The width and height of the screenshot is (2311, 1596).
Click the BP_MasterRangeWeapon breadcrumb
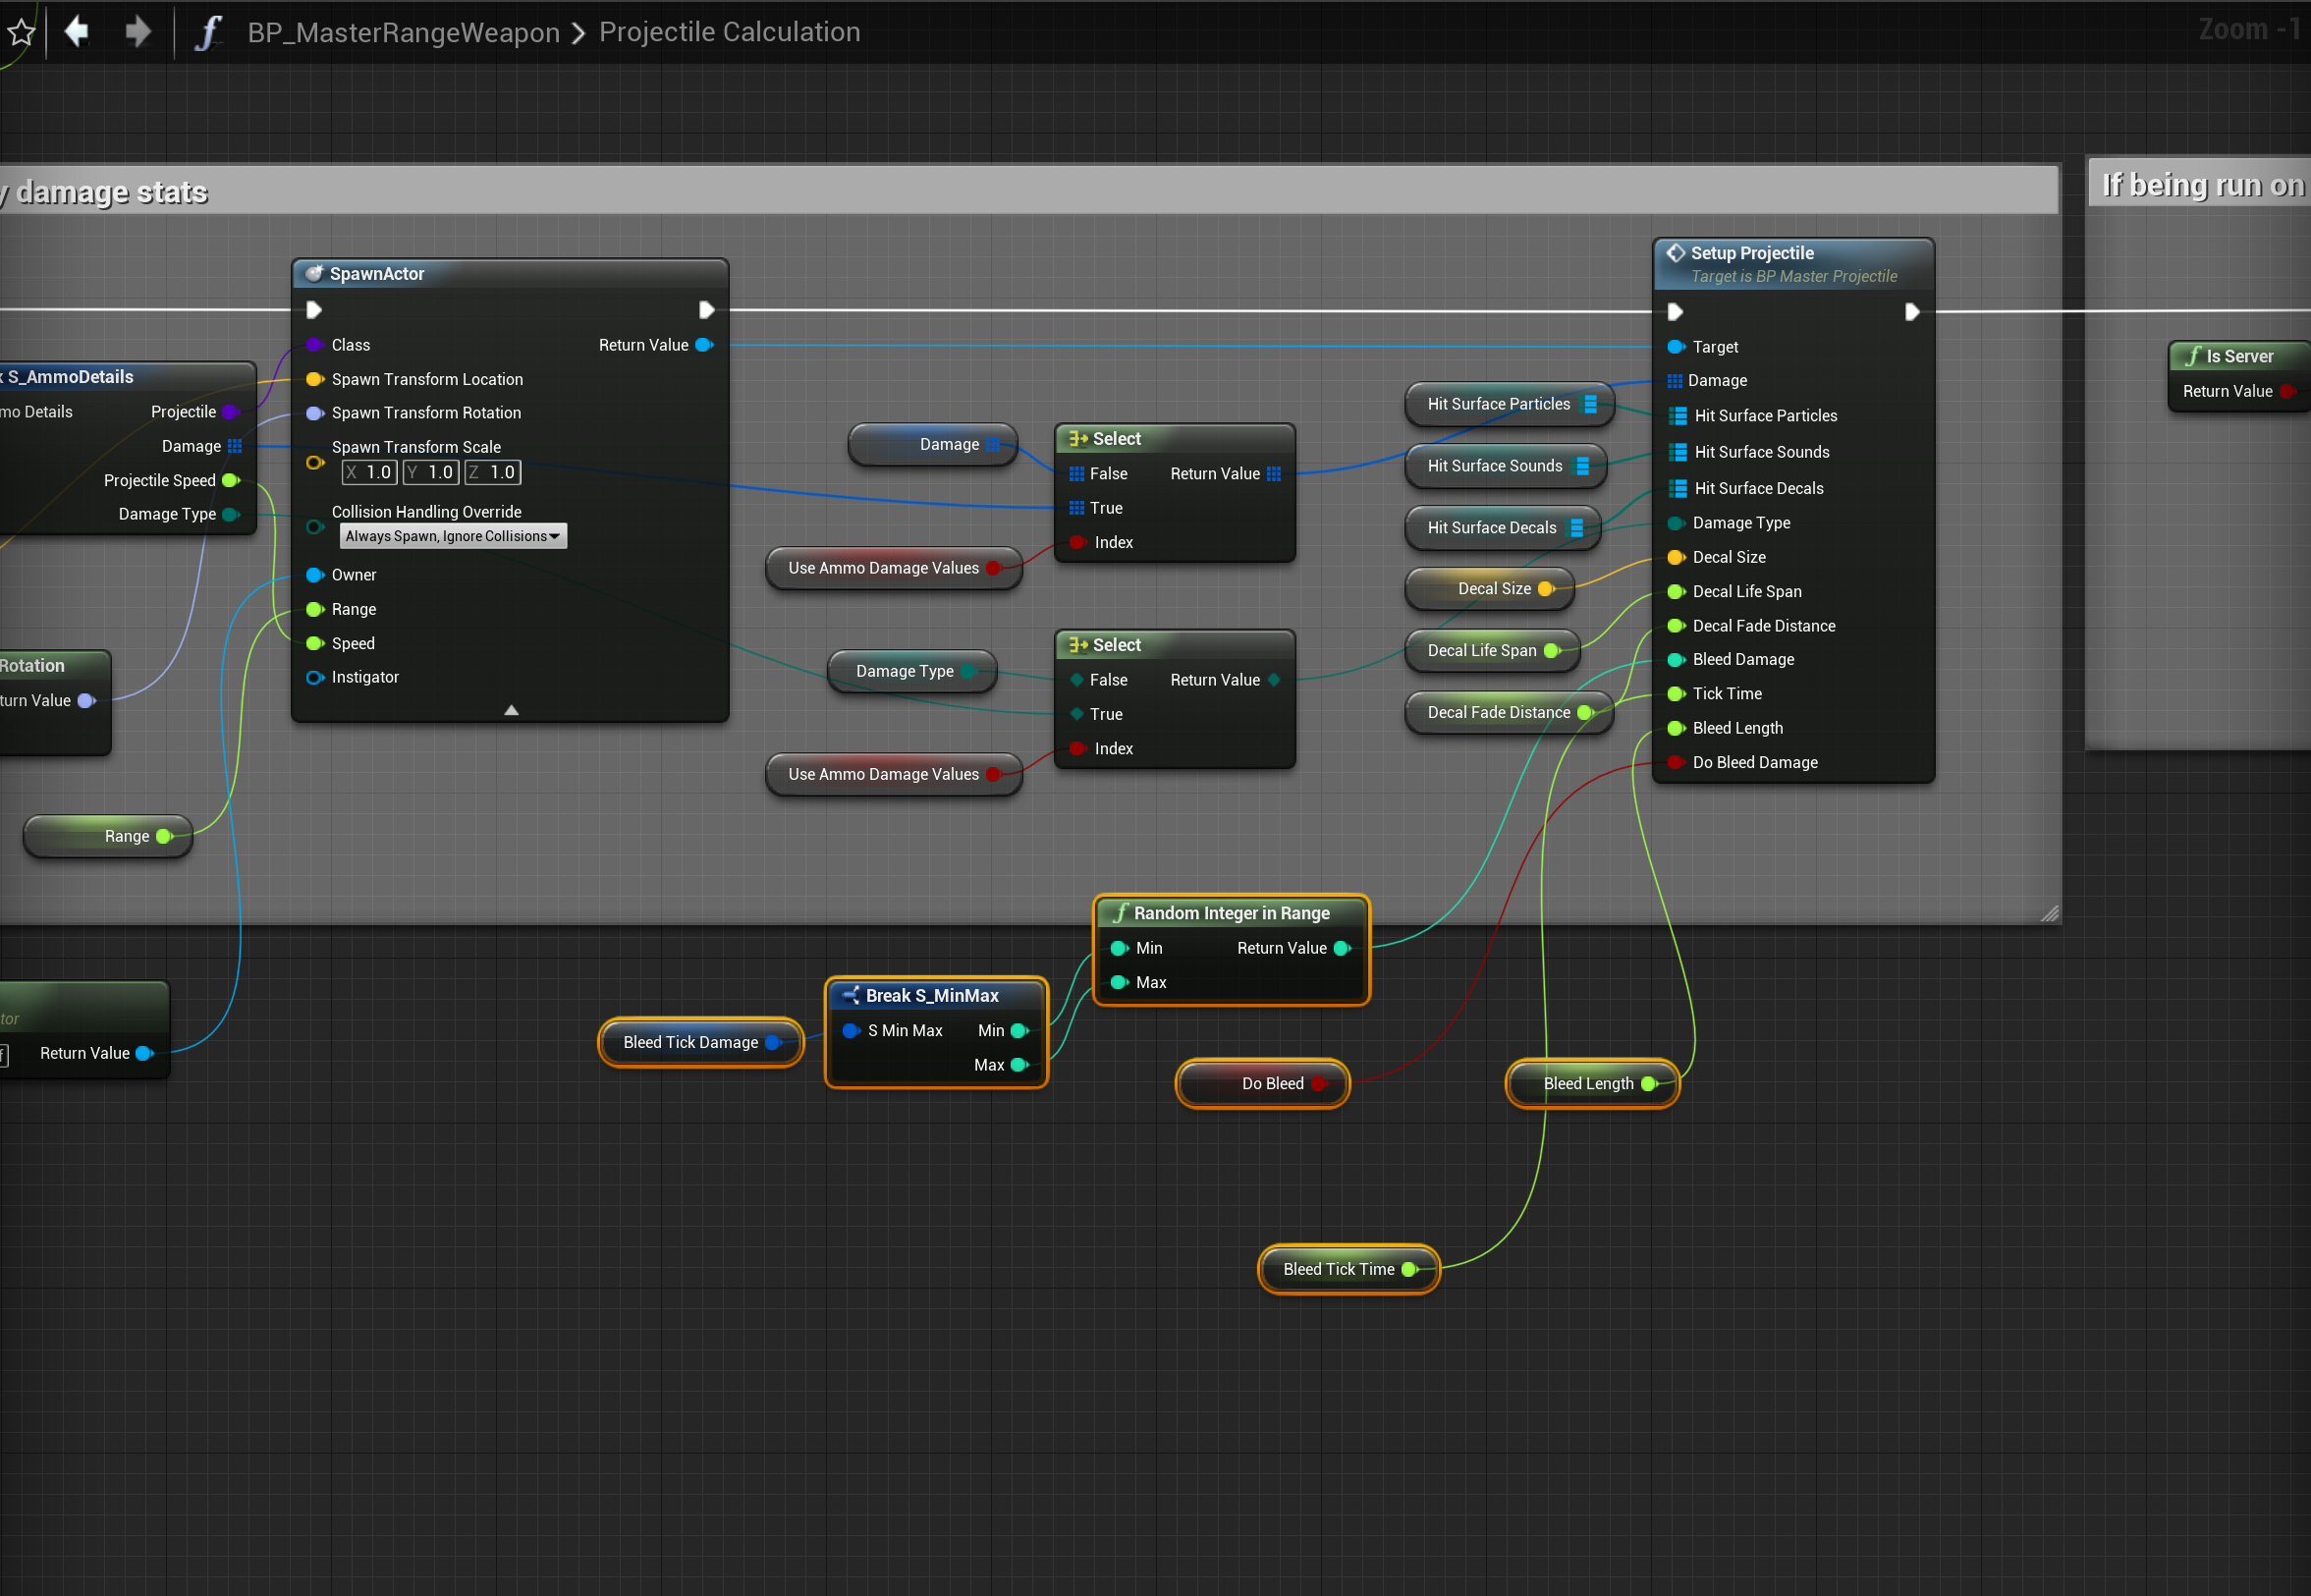click(x=403, y=33)
